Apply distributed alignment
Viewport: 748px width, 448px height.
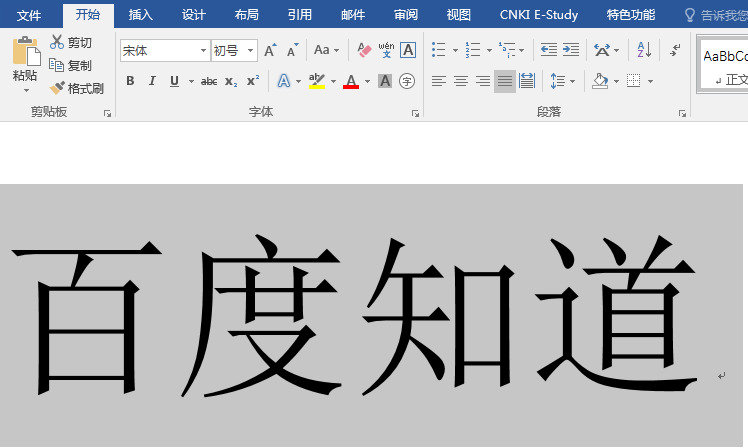click(527, 81)
